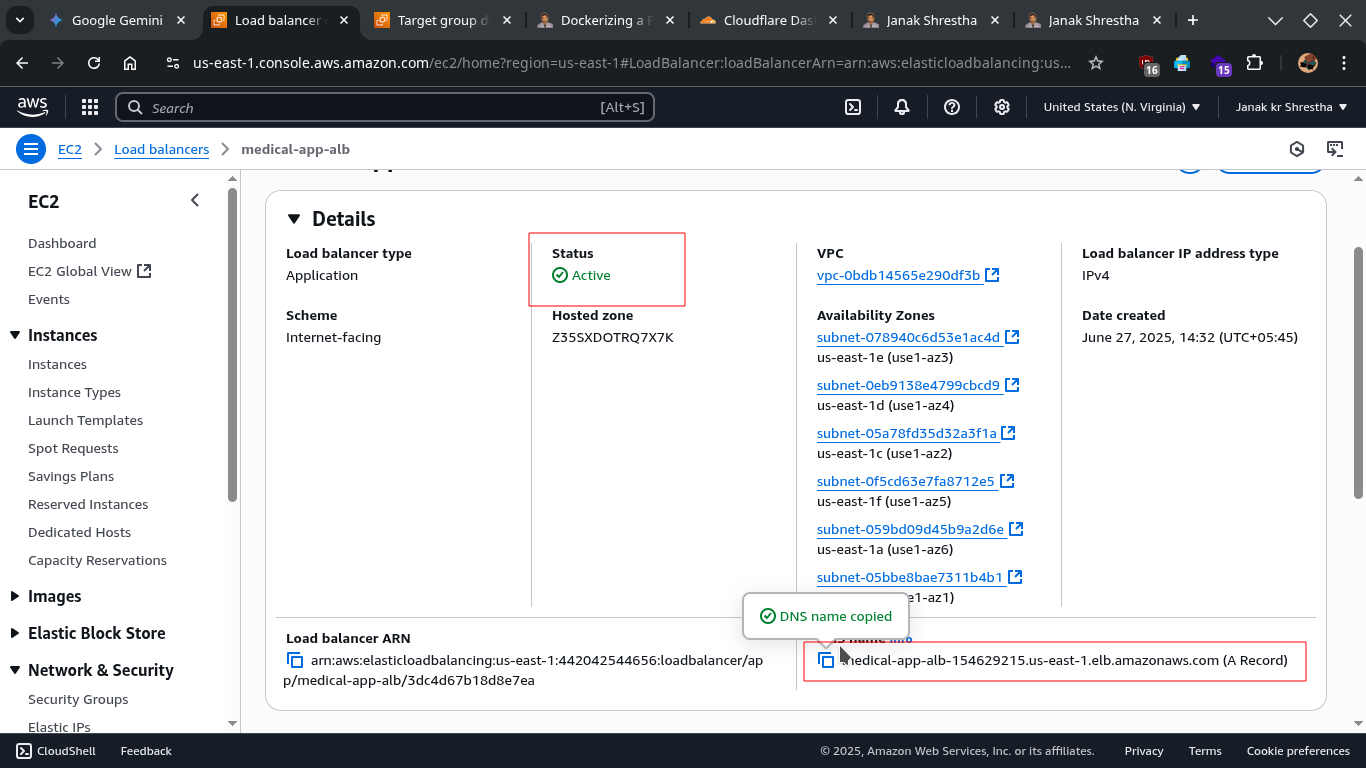Expand Elastic Block Store section

click(15, 633)
